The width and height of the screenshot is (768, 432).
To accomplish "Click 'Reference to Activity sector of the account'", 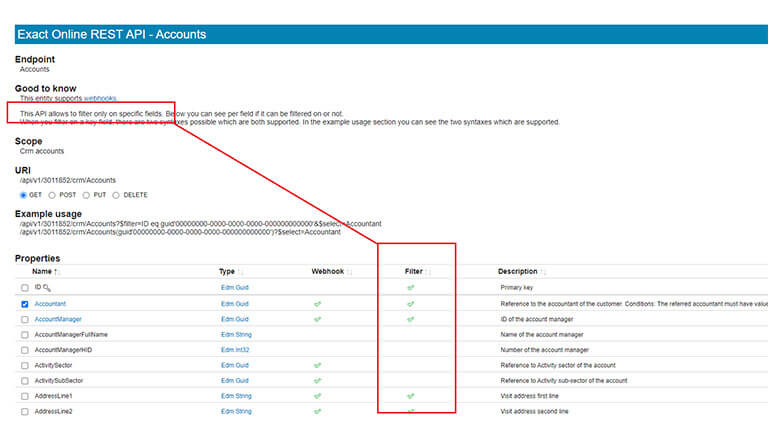I will coord(558,365).
